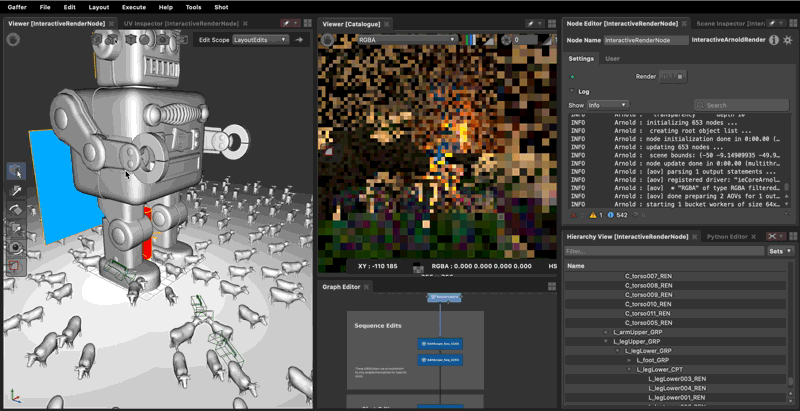
Task: Open the Sets dropdown in Hierarchy View
Action: 781,251
